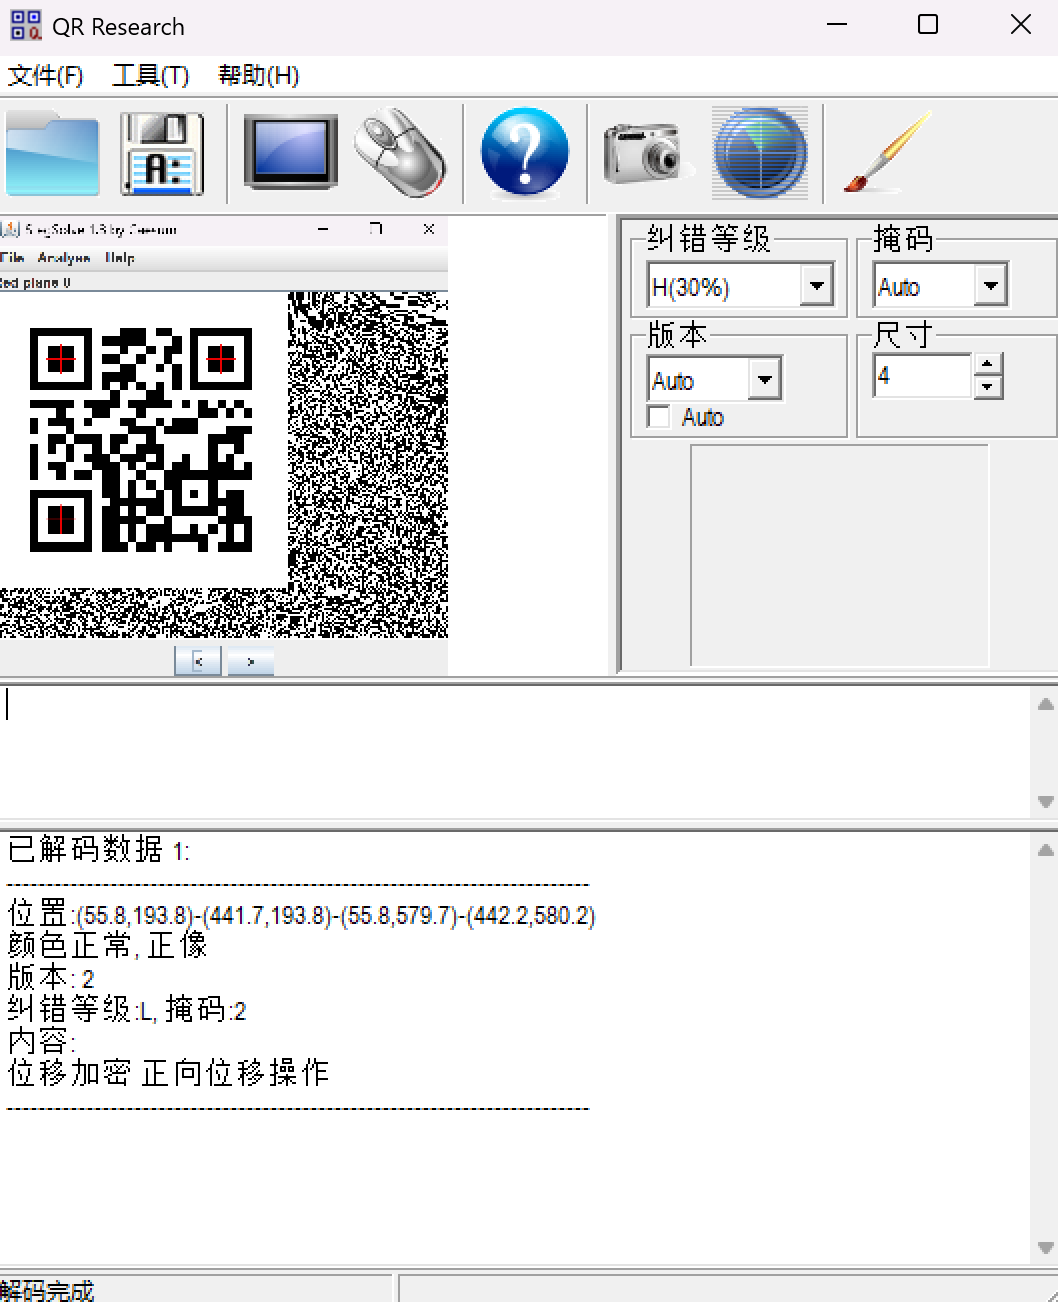Click the 解码完成 status bar text
Image resolution: width=1058 pixels, height=1302 pixels.
pos(47,1290)
